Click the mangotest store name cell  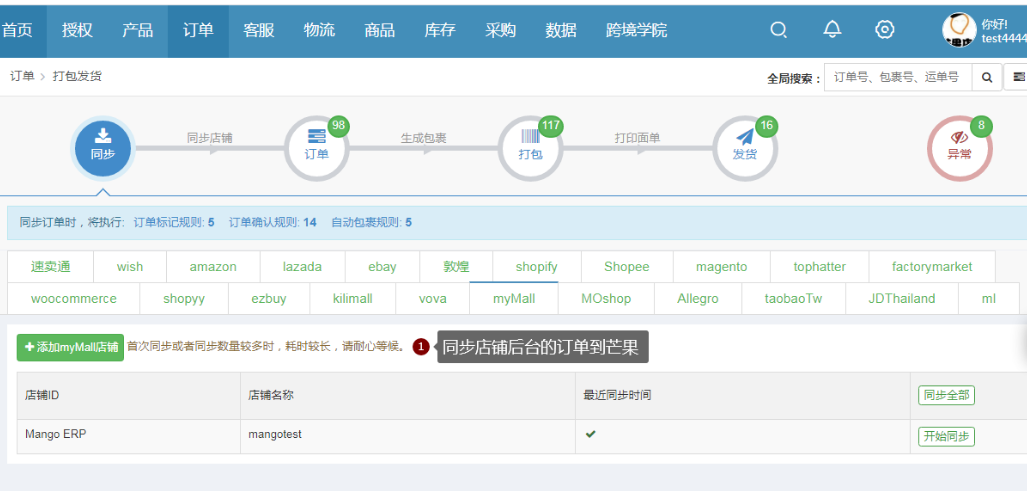tap(408, 437)
